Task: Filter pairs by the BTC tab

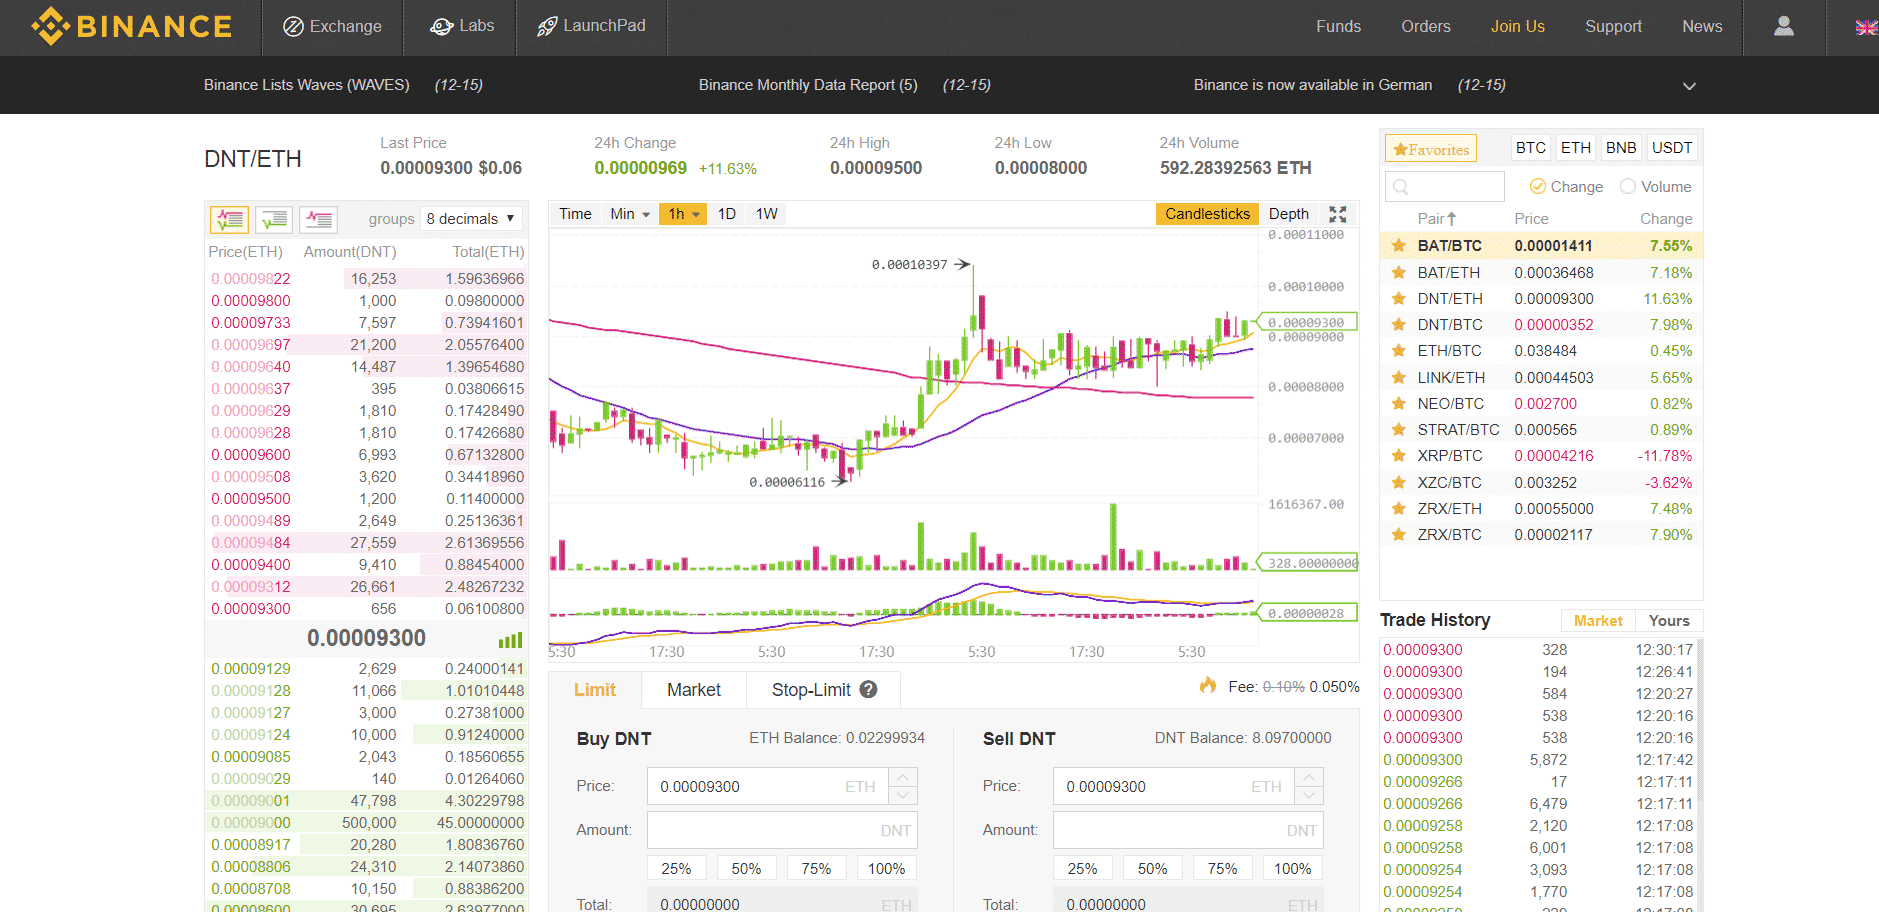Action: [x=1530, y=148]
